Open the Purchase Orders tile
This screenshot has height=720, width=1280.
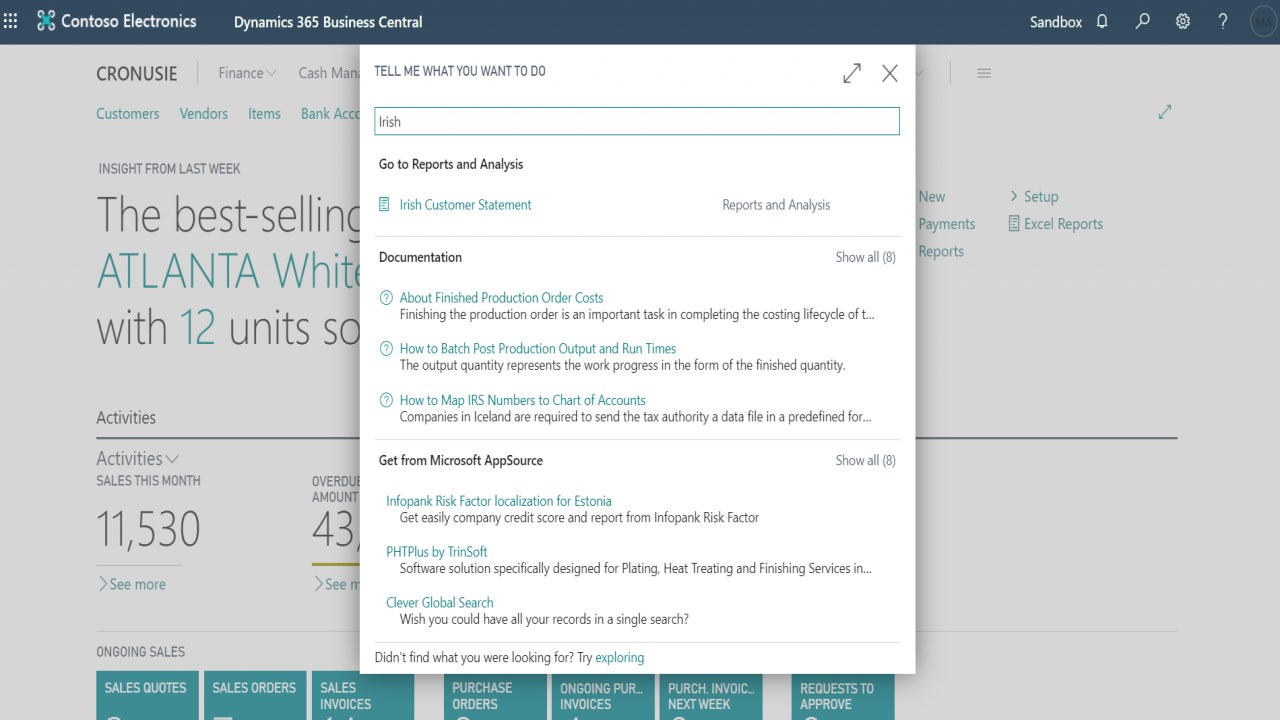click(x=495, y=696)
